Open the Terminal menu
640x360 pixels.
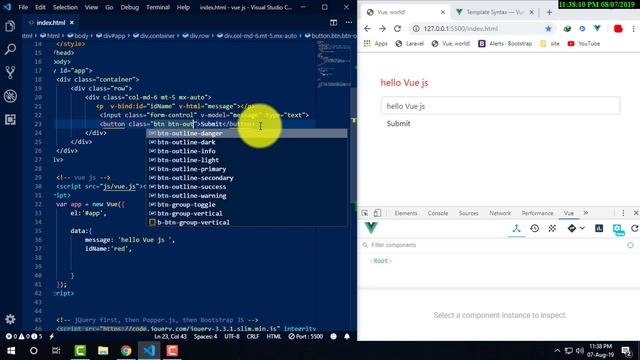158,7
